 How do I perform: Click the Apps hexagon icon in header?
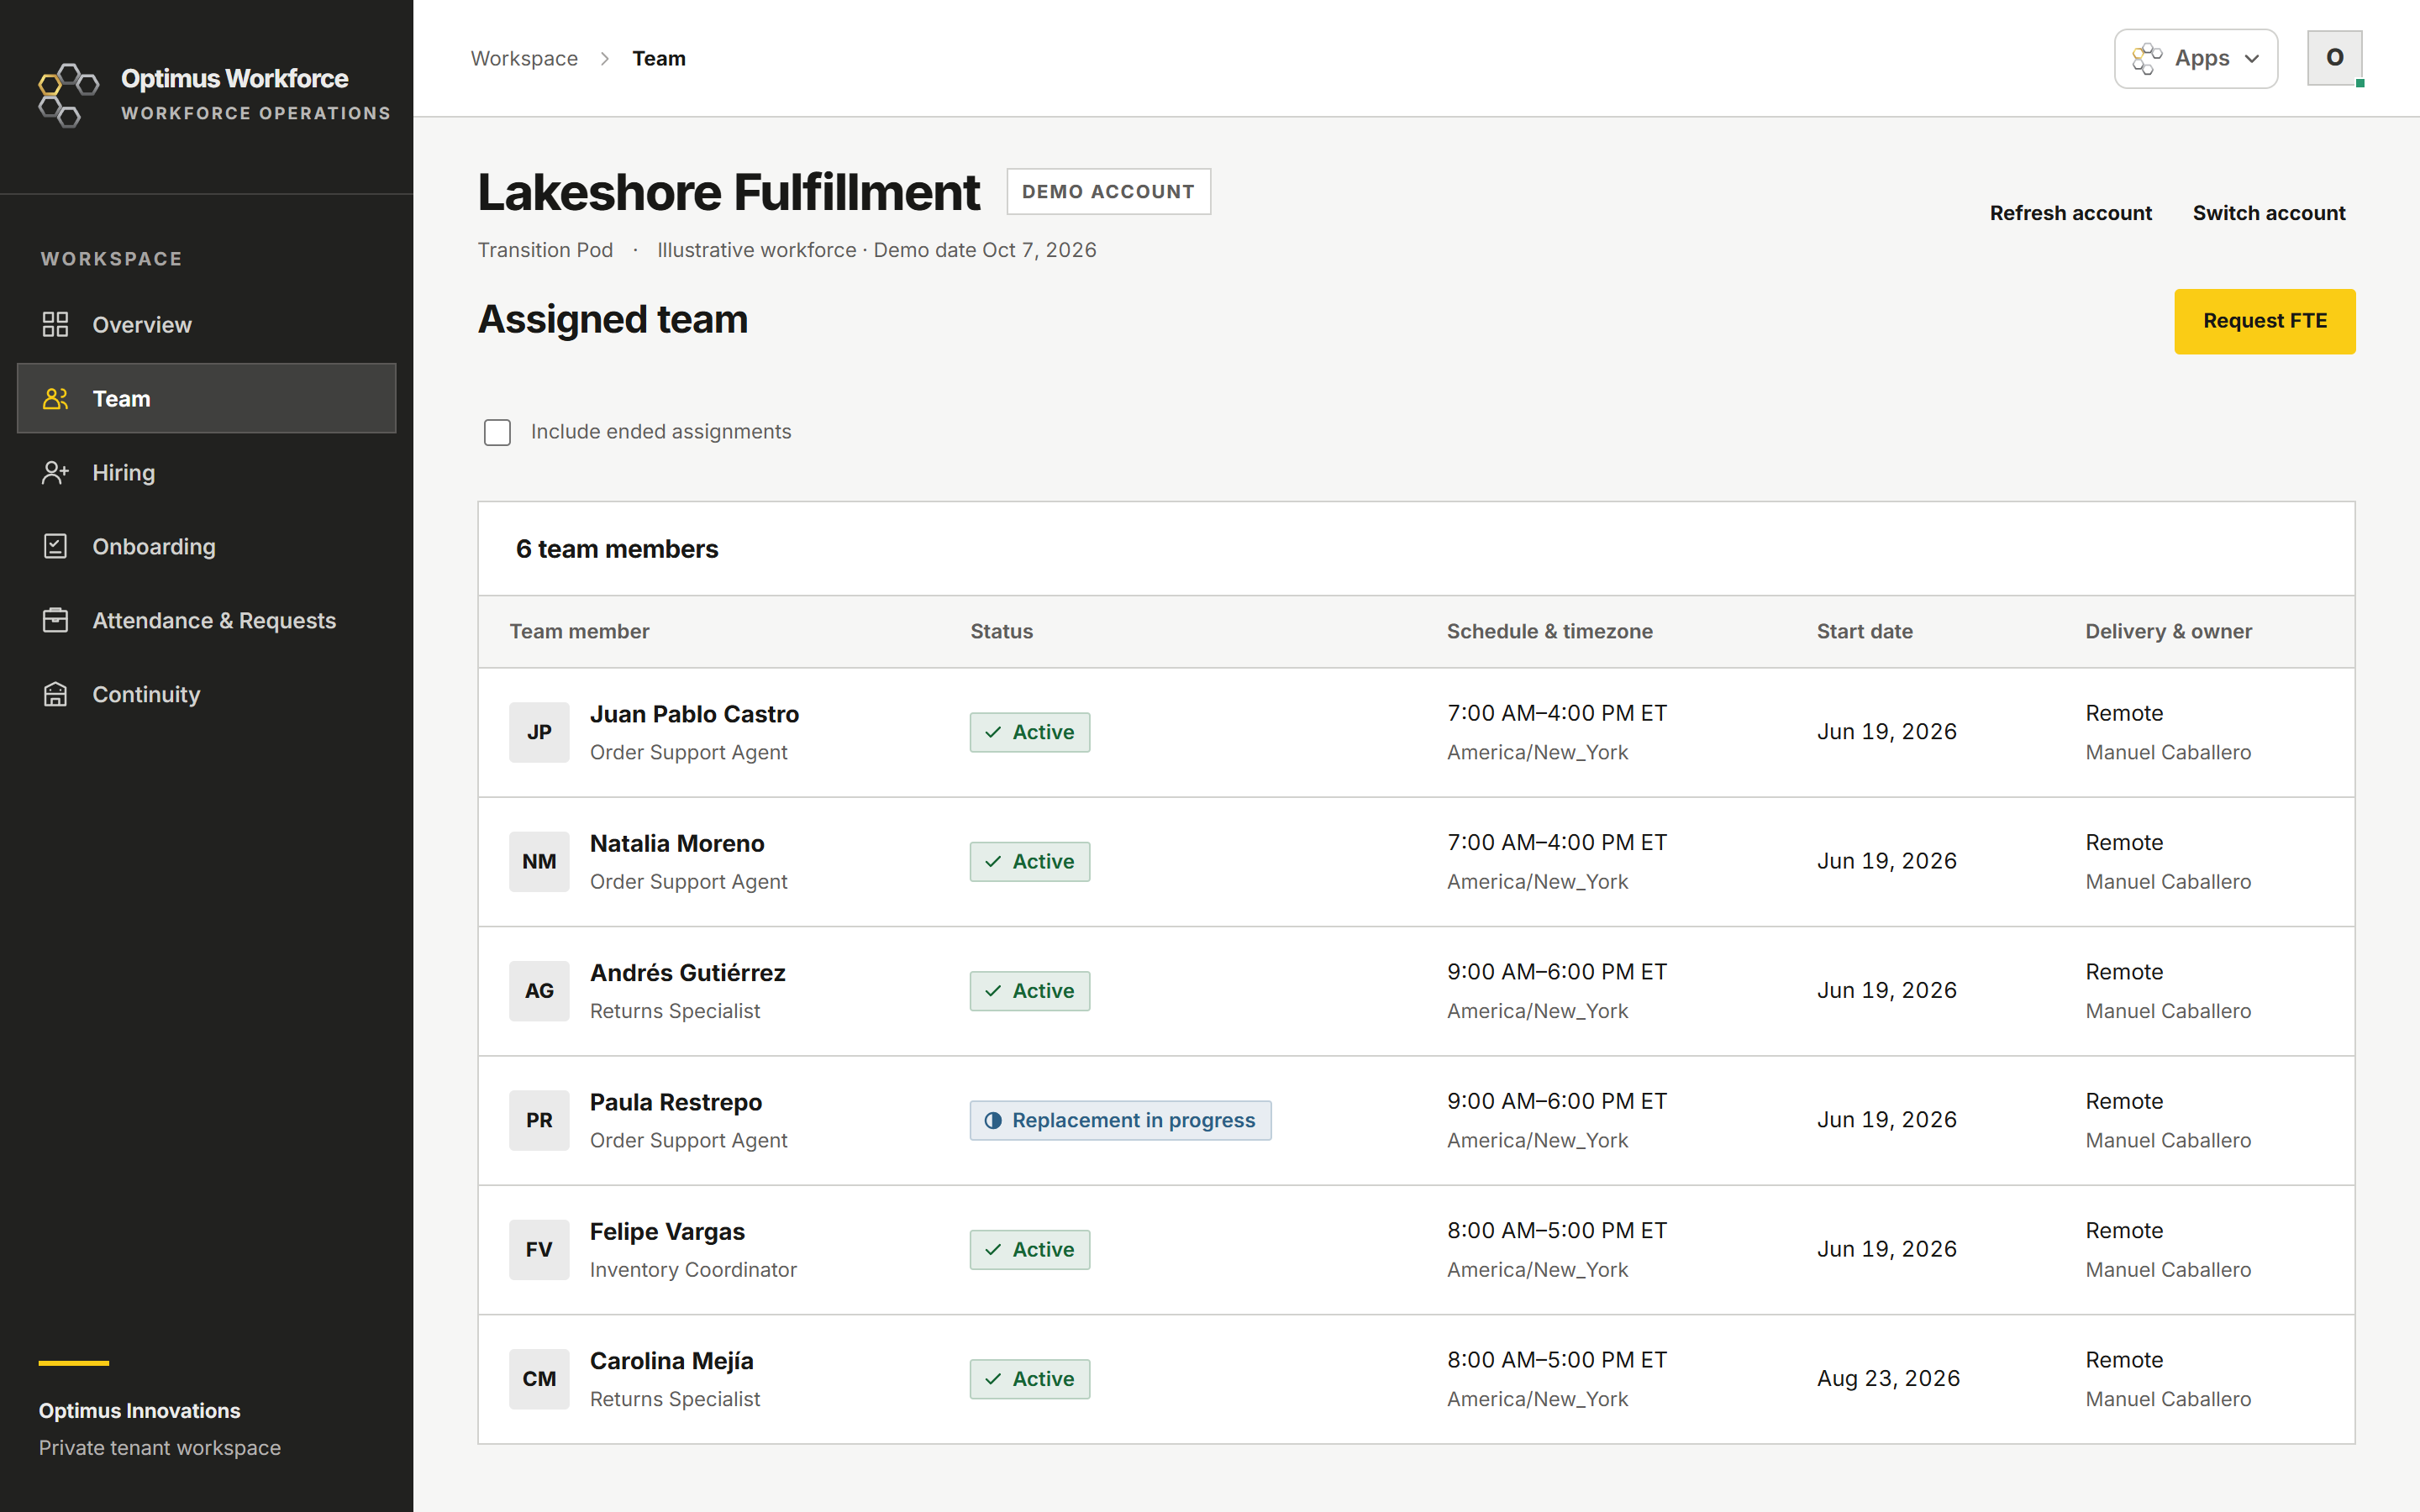pos(2146,58)
